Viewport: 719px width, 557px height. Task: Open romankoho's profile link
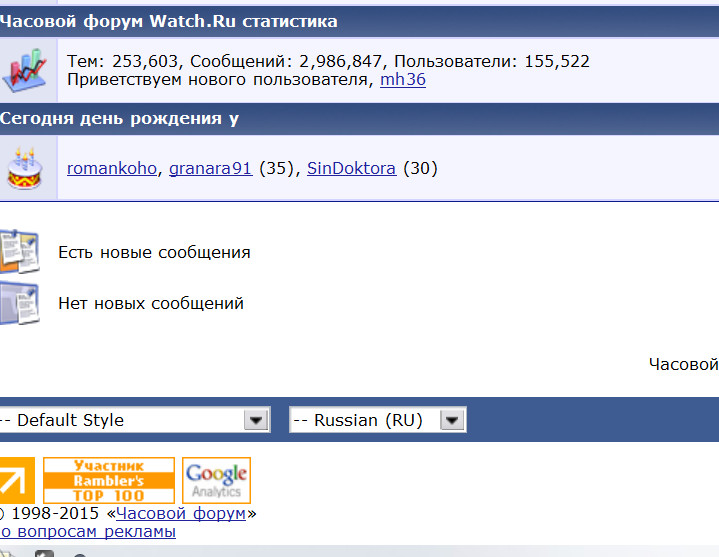111,168
